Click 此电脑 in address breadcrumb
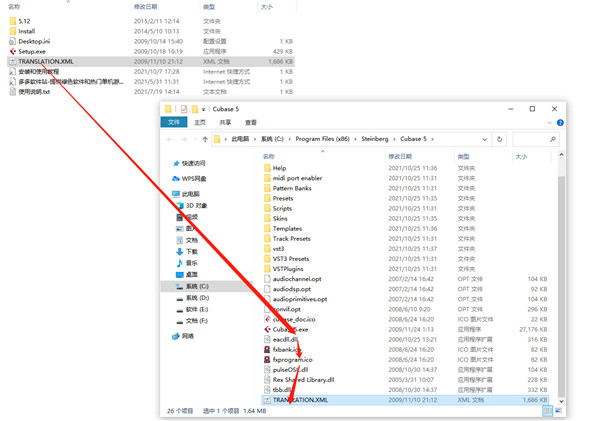 point(240,139)
